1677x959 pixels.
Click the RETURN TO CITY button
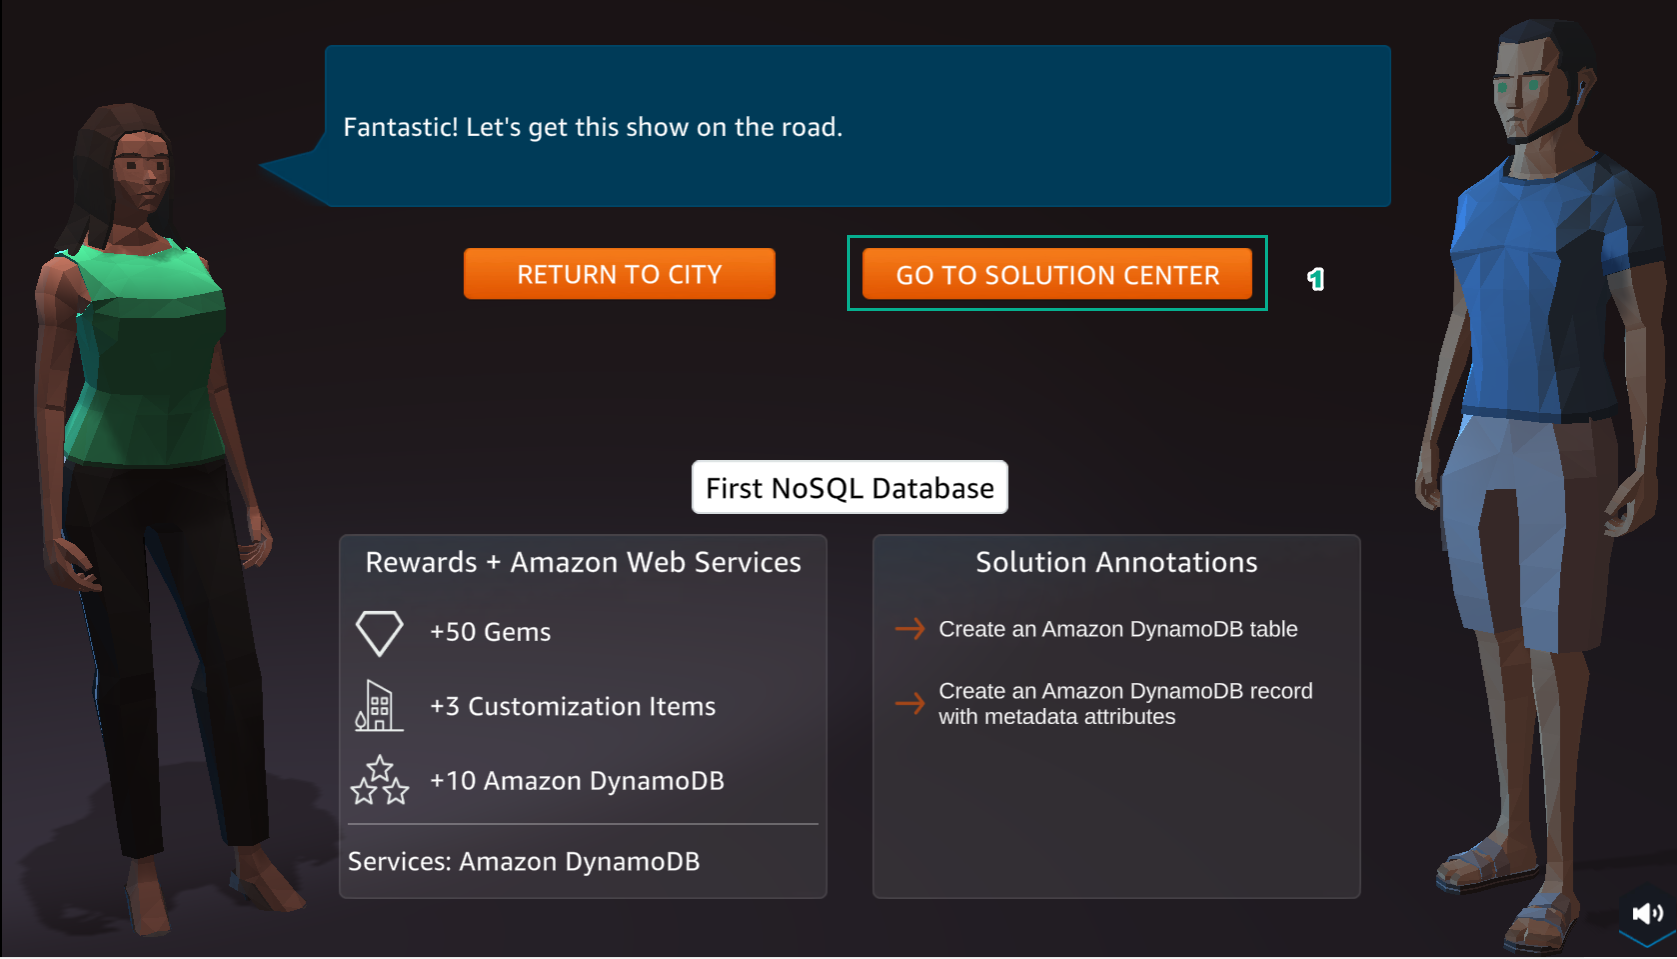[619, 274]
